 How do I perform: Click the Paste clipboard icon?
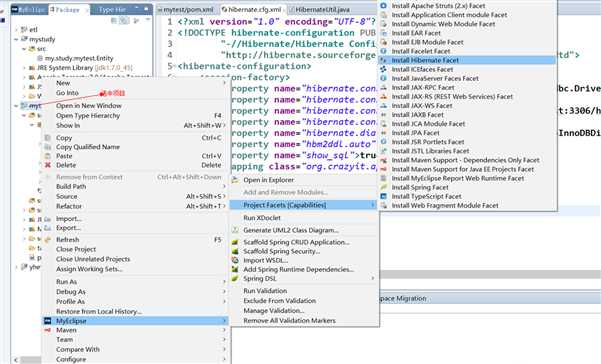coord(48,156)
